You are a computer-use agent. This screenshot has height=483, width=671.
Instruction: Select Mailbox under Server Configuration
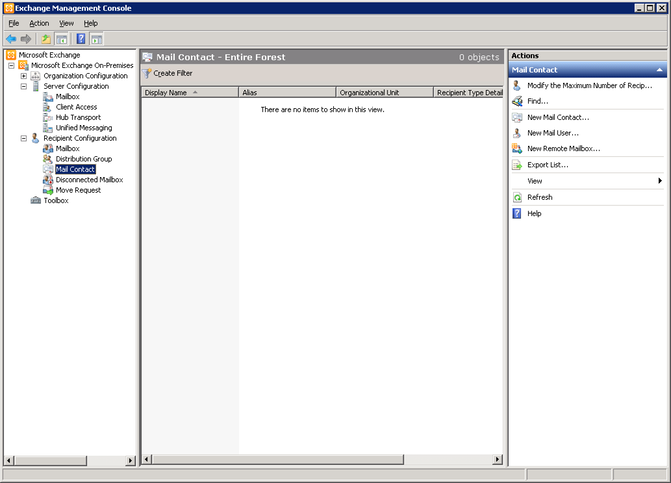tap(68, 97)
